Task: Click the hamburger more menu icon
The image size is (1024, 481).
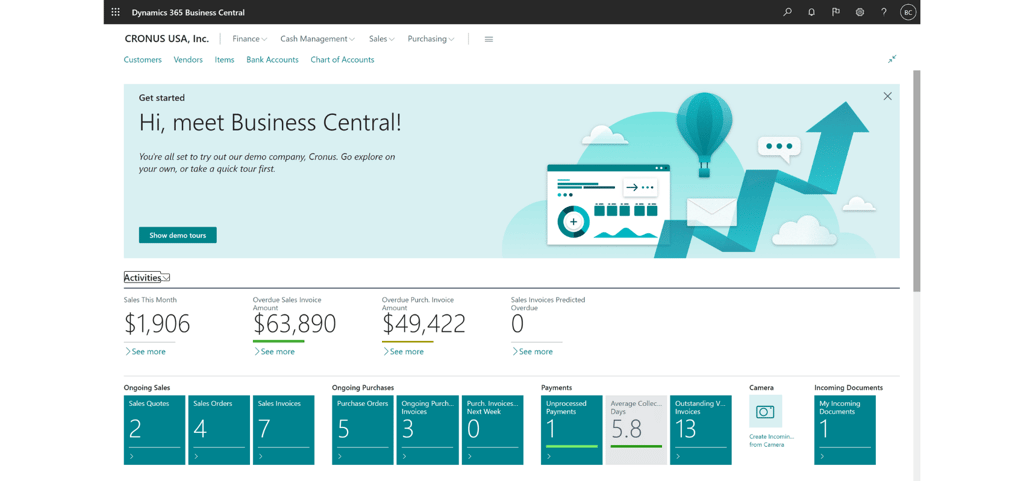Action: click(x=488, y=39)
